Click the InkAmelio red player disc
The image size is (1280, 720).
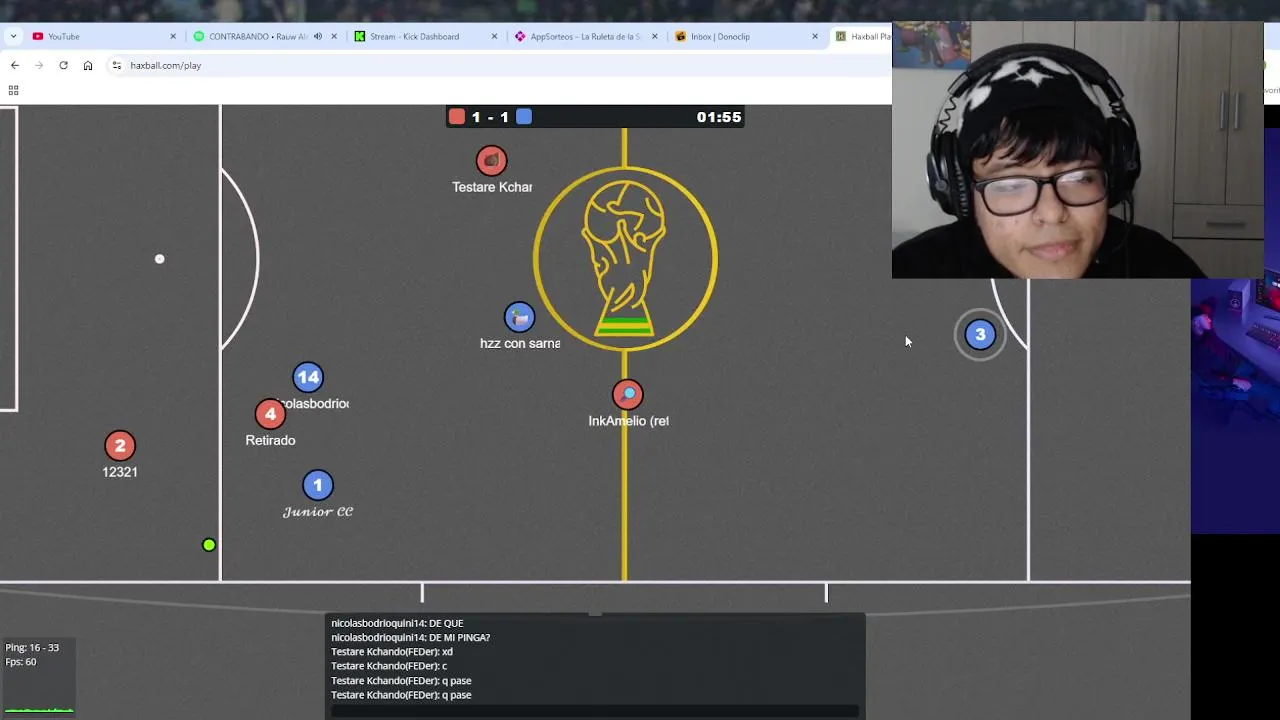click(628, 394)
